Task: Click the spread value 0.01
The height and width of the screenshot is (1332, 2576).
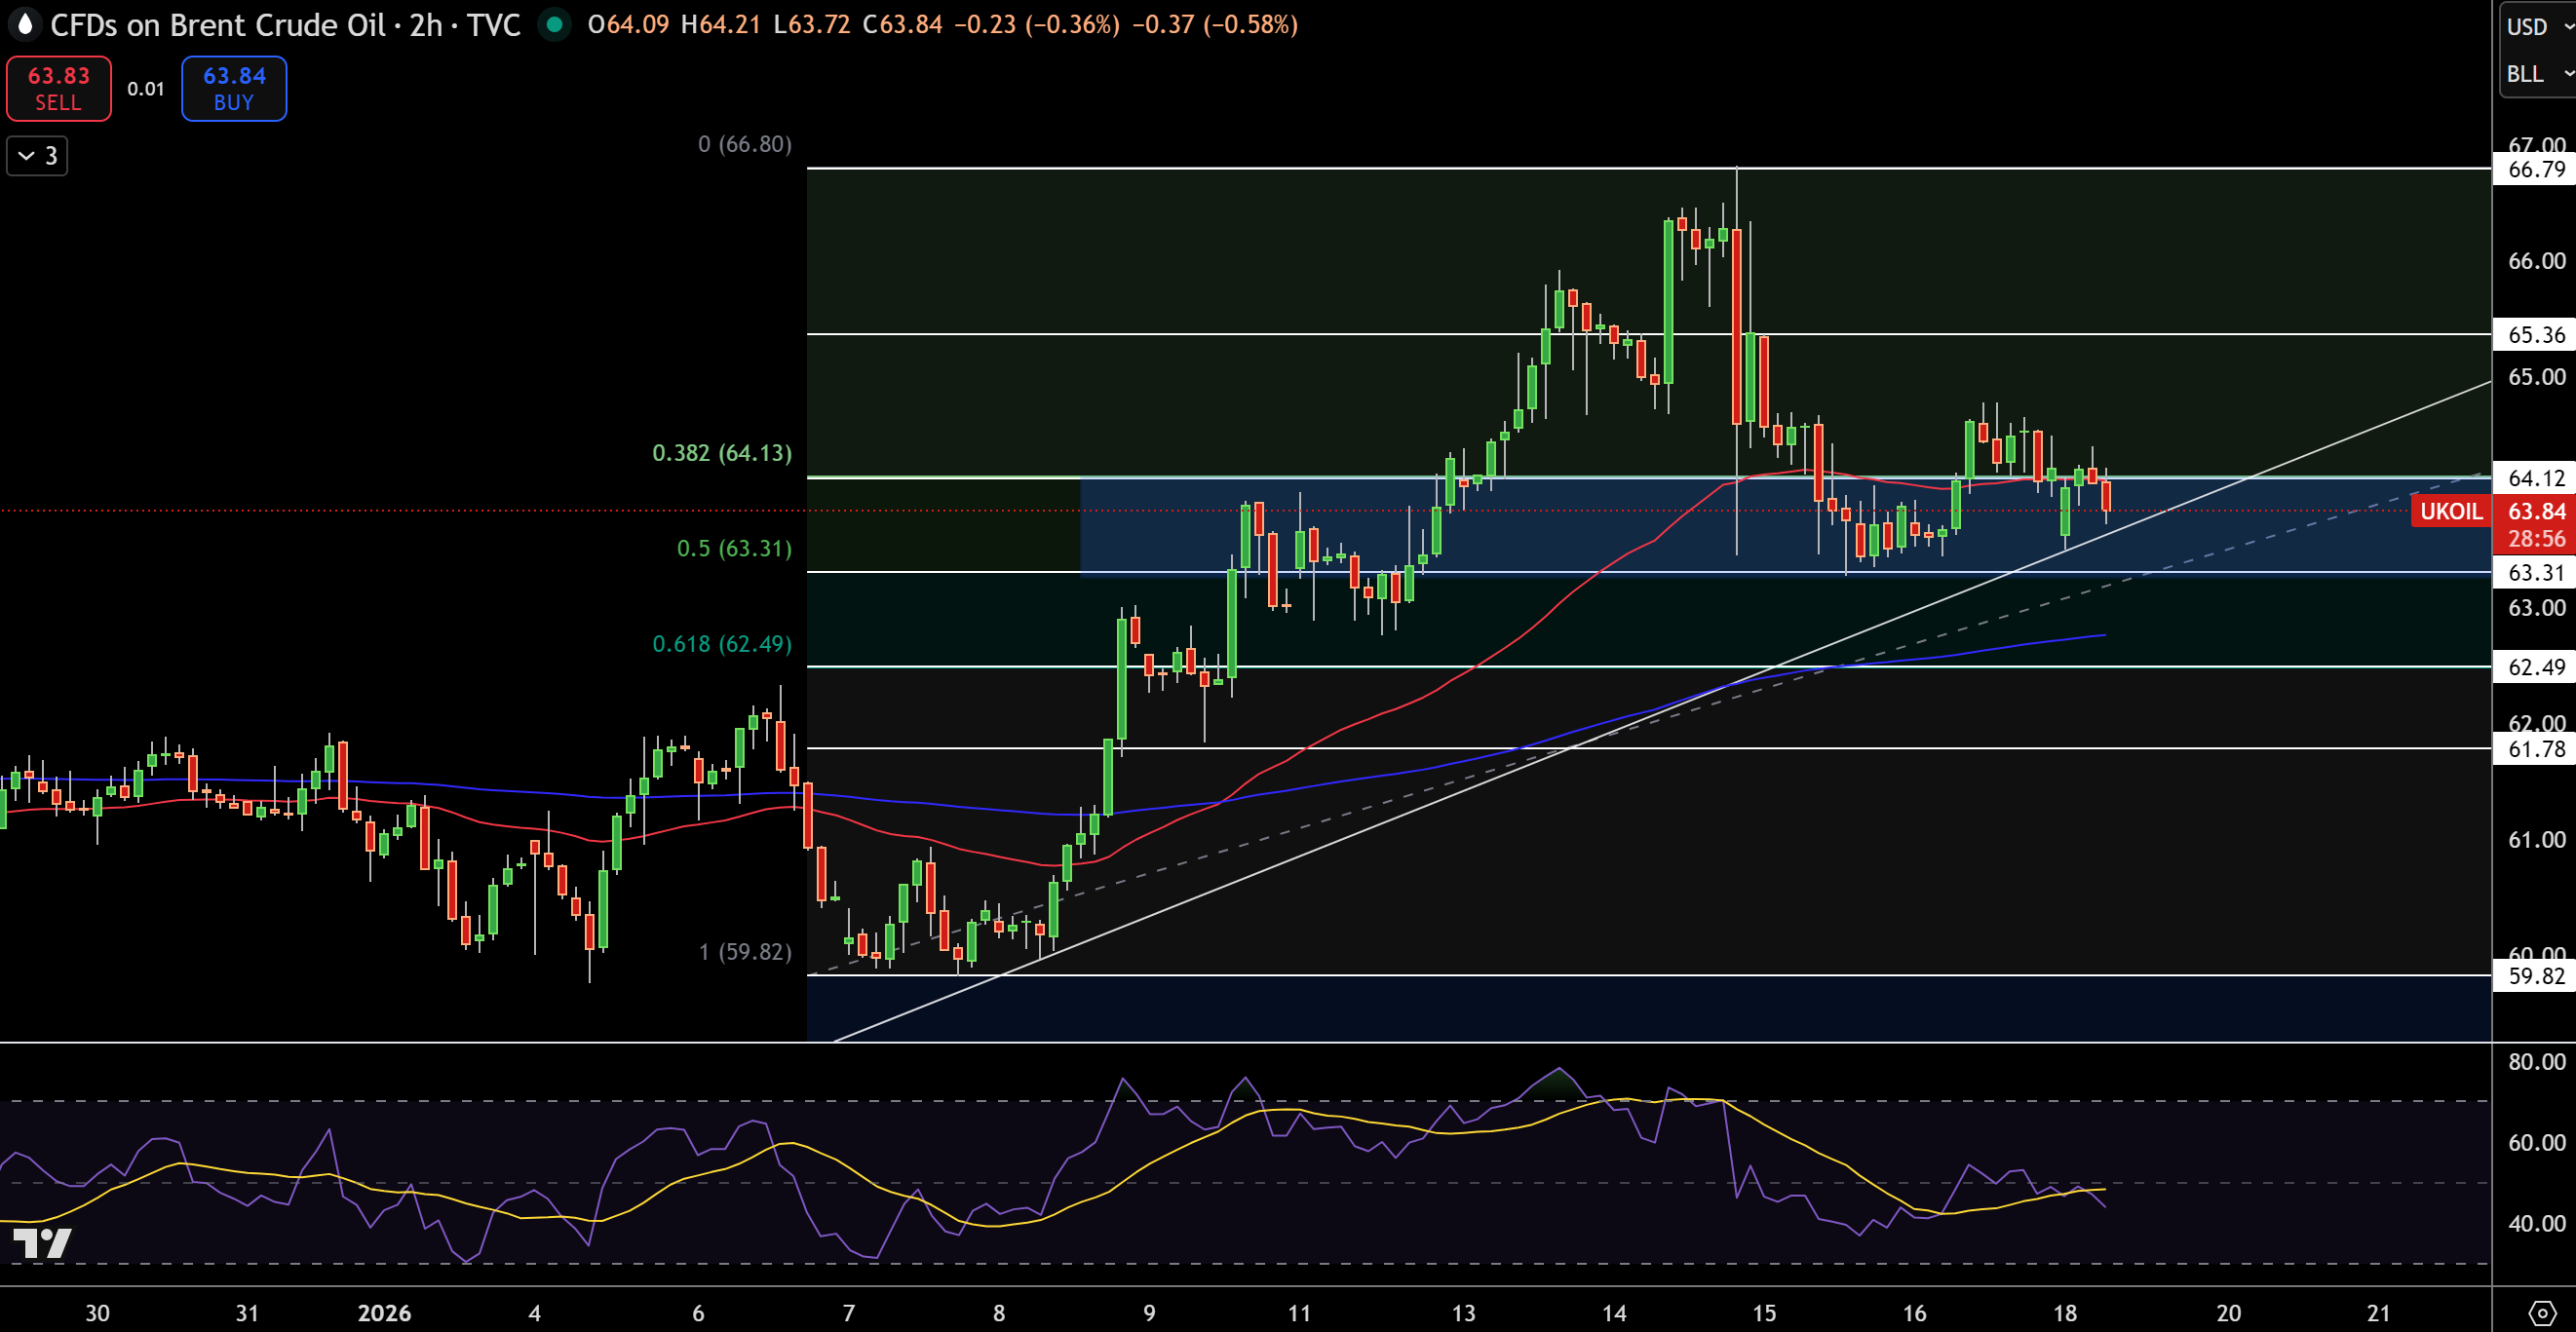Action: tap(146, 89)
